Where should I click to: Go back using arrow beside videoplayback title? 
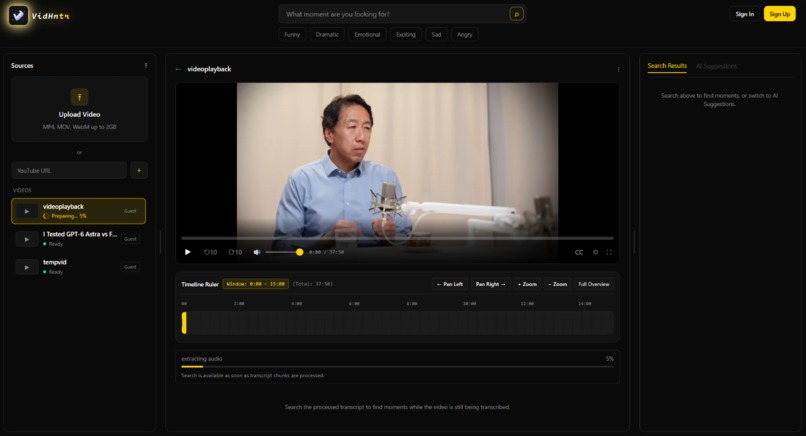[x=178, y=69]
